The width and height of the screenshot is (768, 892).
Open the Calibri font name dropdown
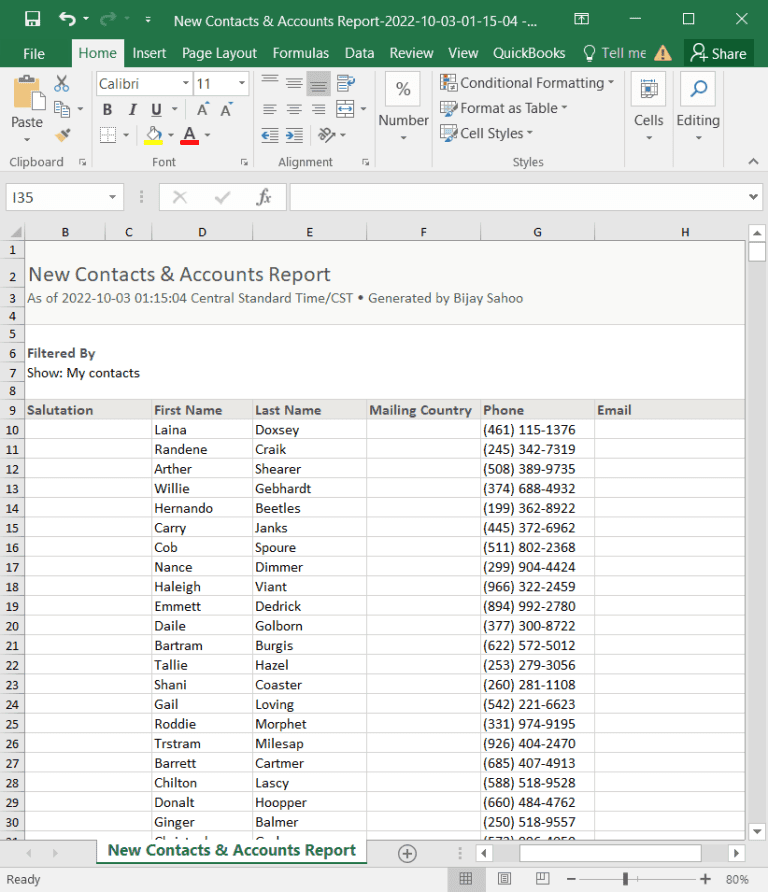click(x=186, y=84)
